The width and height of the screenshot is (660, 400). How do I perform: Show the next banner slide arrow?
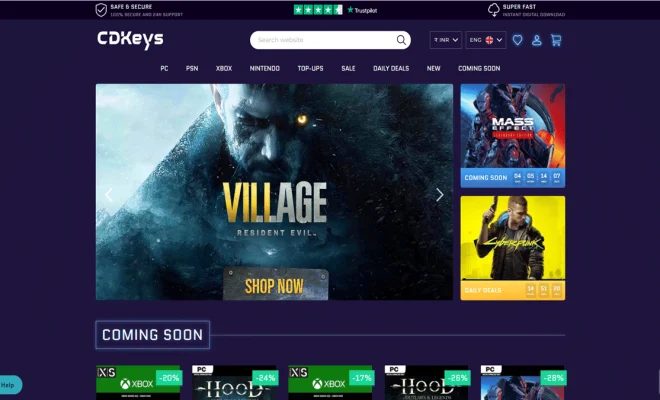coord(440,195)
